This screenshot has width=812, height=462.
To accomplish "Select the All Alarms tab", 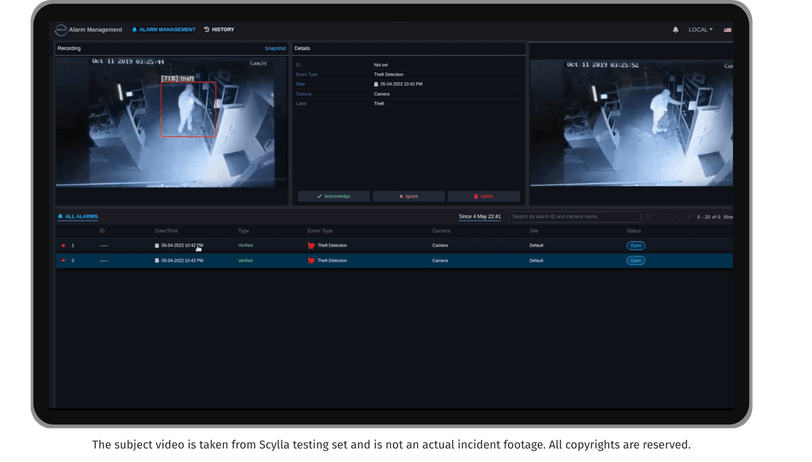I will click(x=78, y=216).
